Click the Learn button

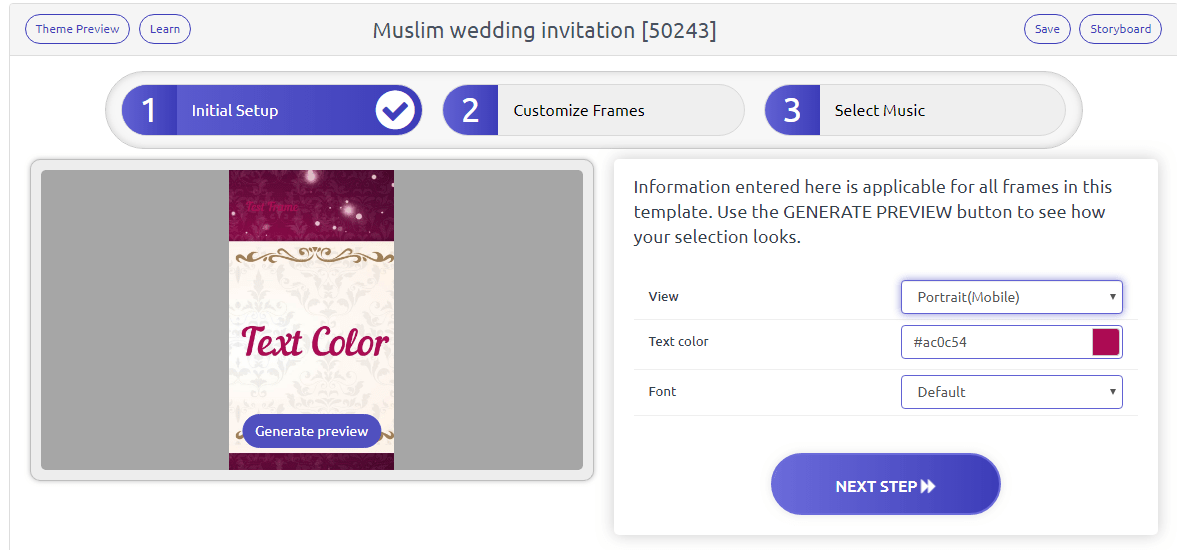point(165,29)
